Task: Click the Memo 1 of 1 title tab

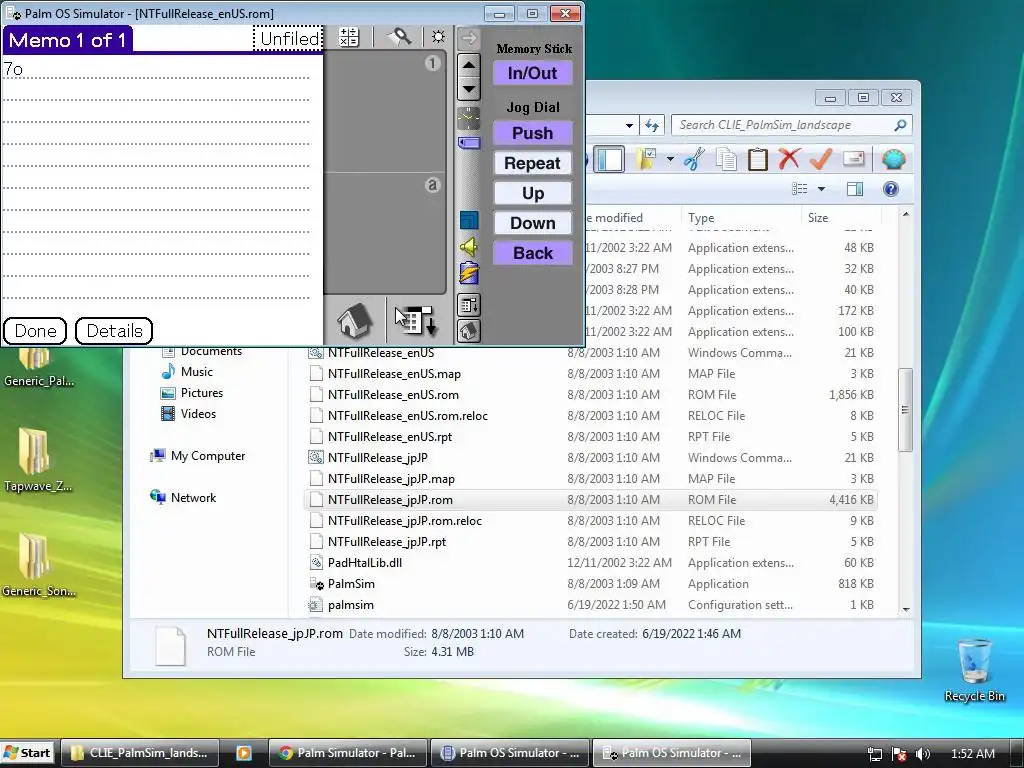Action: click(x=67, y=40)
